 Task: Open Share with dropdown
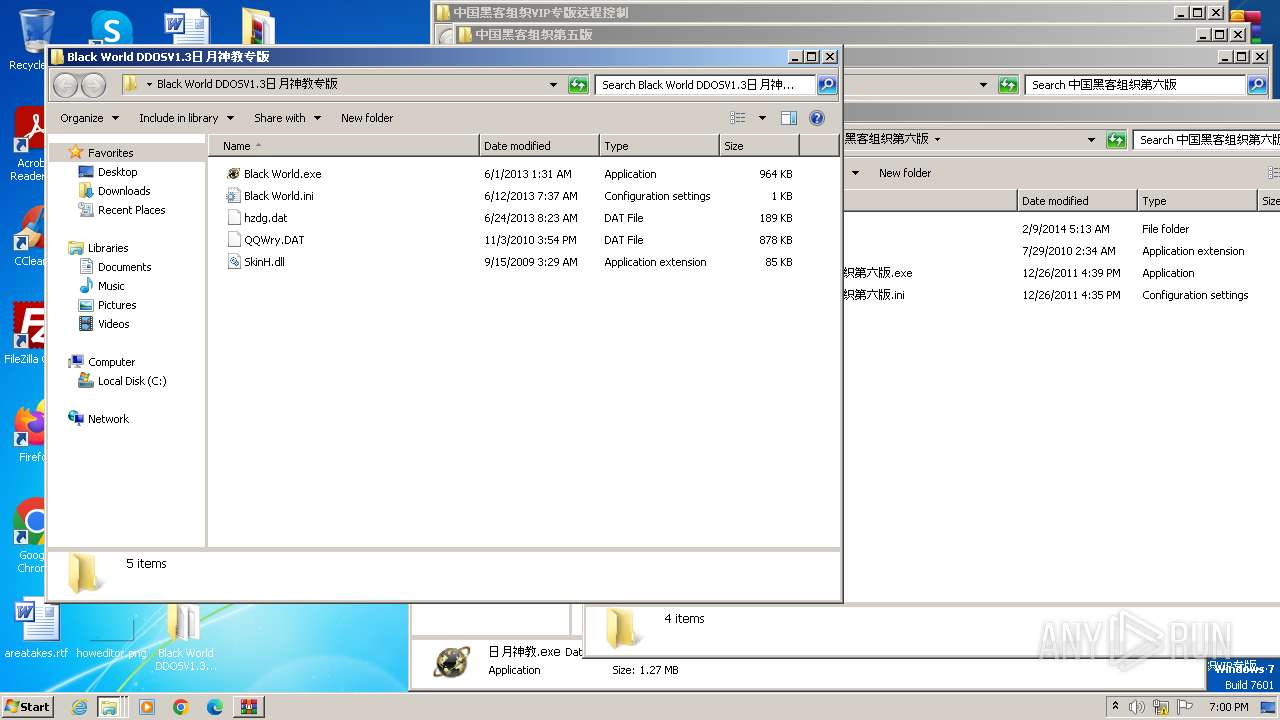(x=287, y=118)
